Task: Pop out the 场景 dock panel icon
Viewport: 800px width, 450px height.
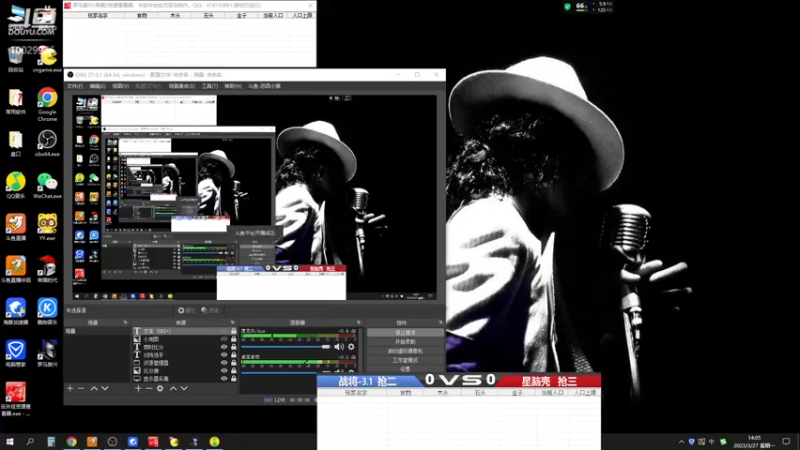Action: coord(125,322)
